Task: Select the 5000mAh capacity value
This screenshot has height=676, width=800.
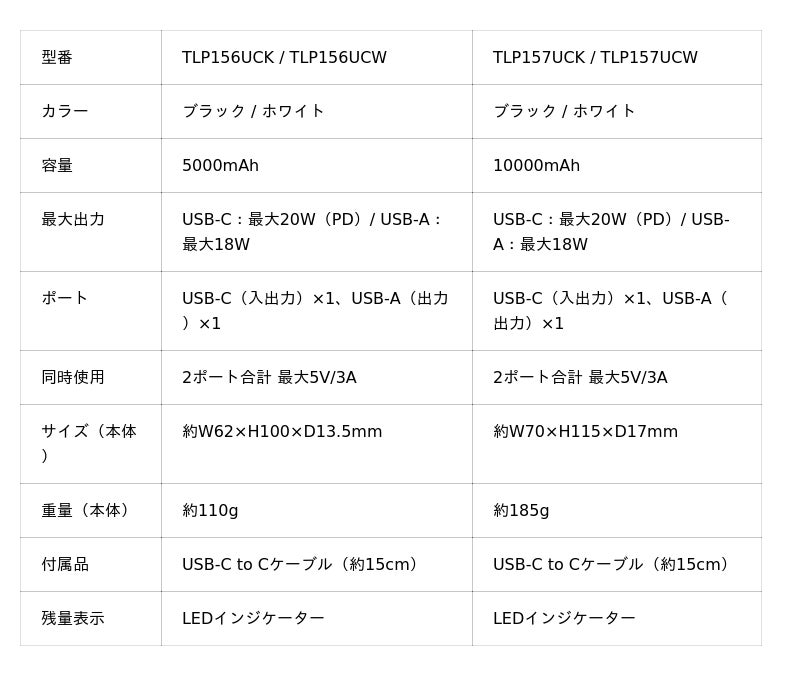Action: coord(220,166)
